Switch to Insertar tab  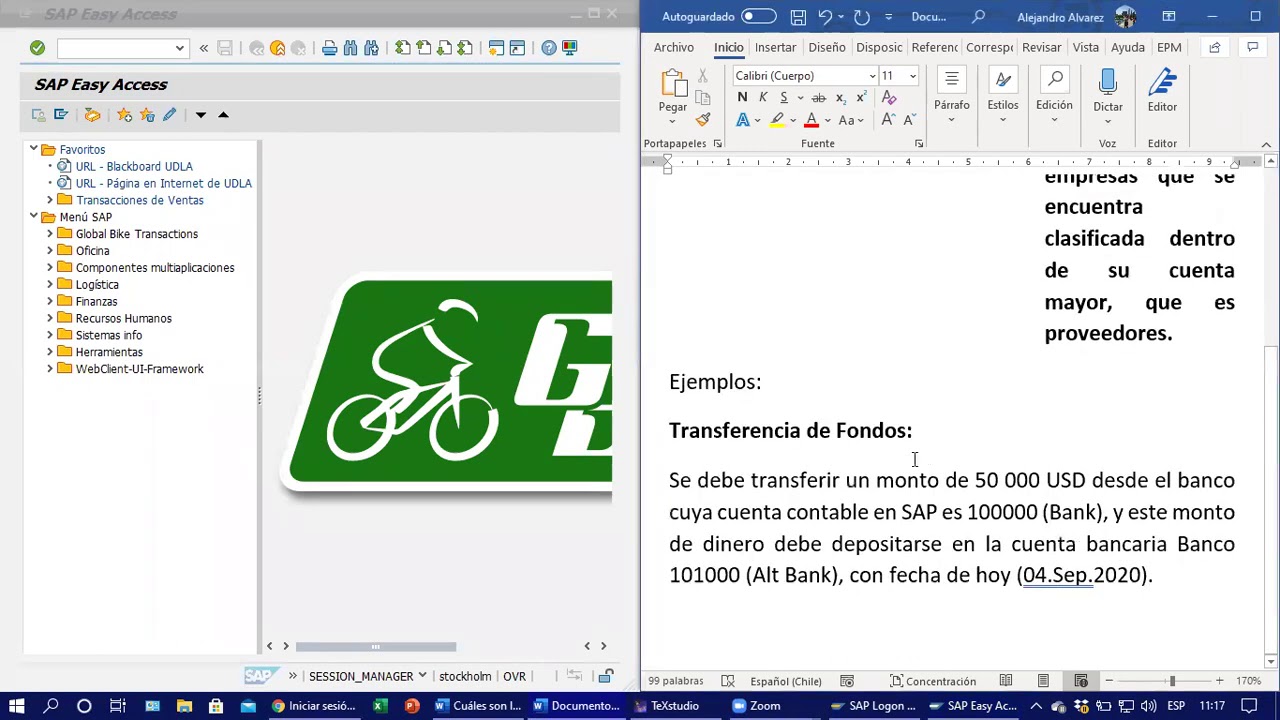[775, 47]
